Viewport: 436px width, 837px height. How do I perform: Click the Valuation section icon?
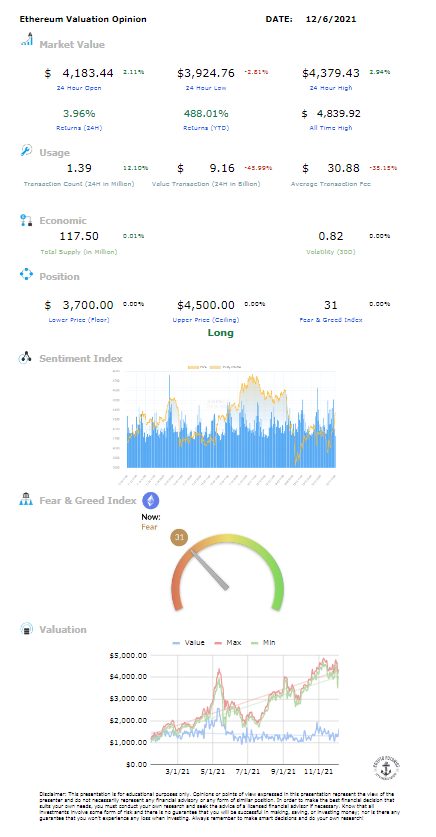pyautogui.click(x=27, y=629)
